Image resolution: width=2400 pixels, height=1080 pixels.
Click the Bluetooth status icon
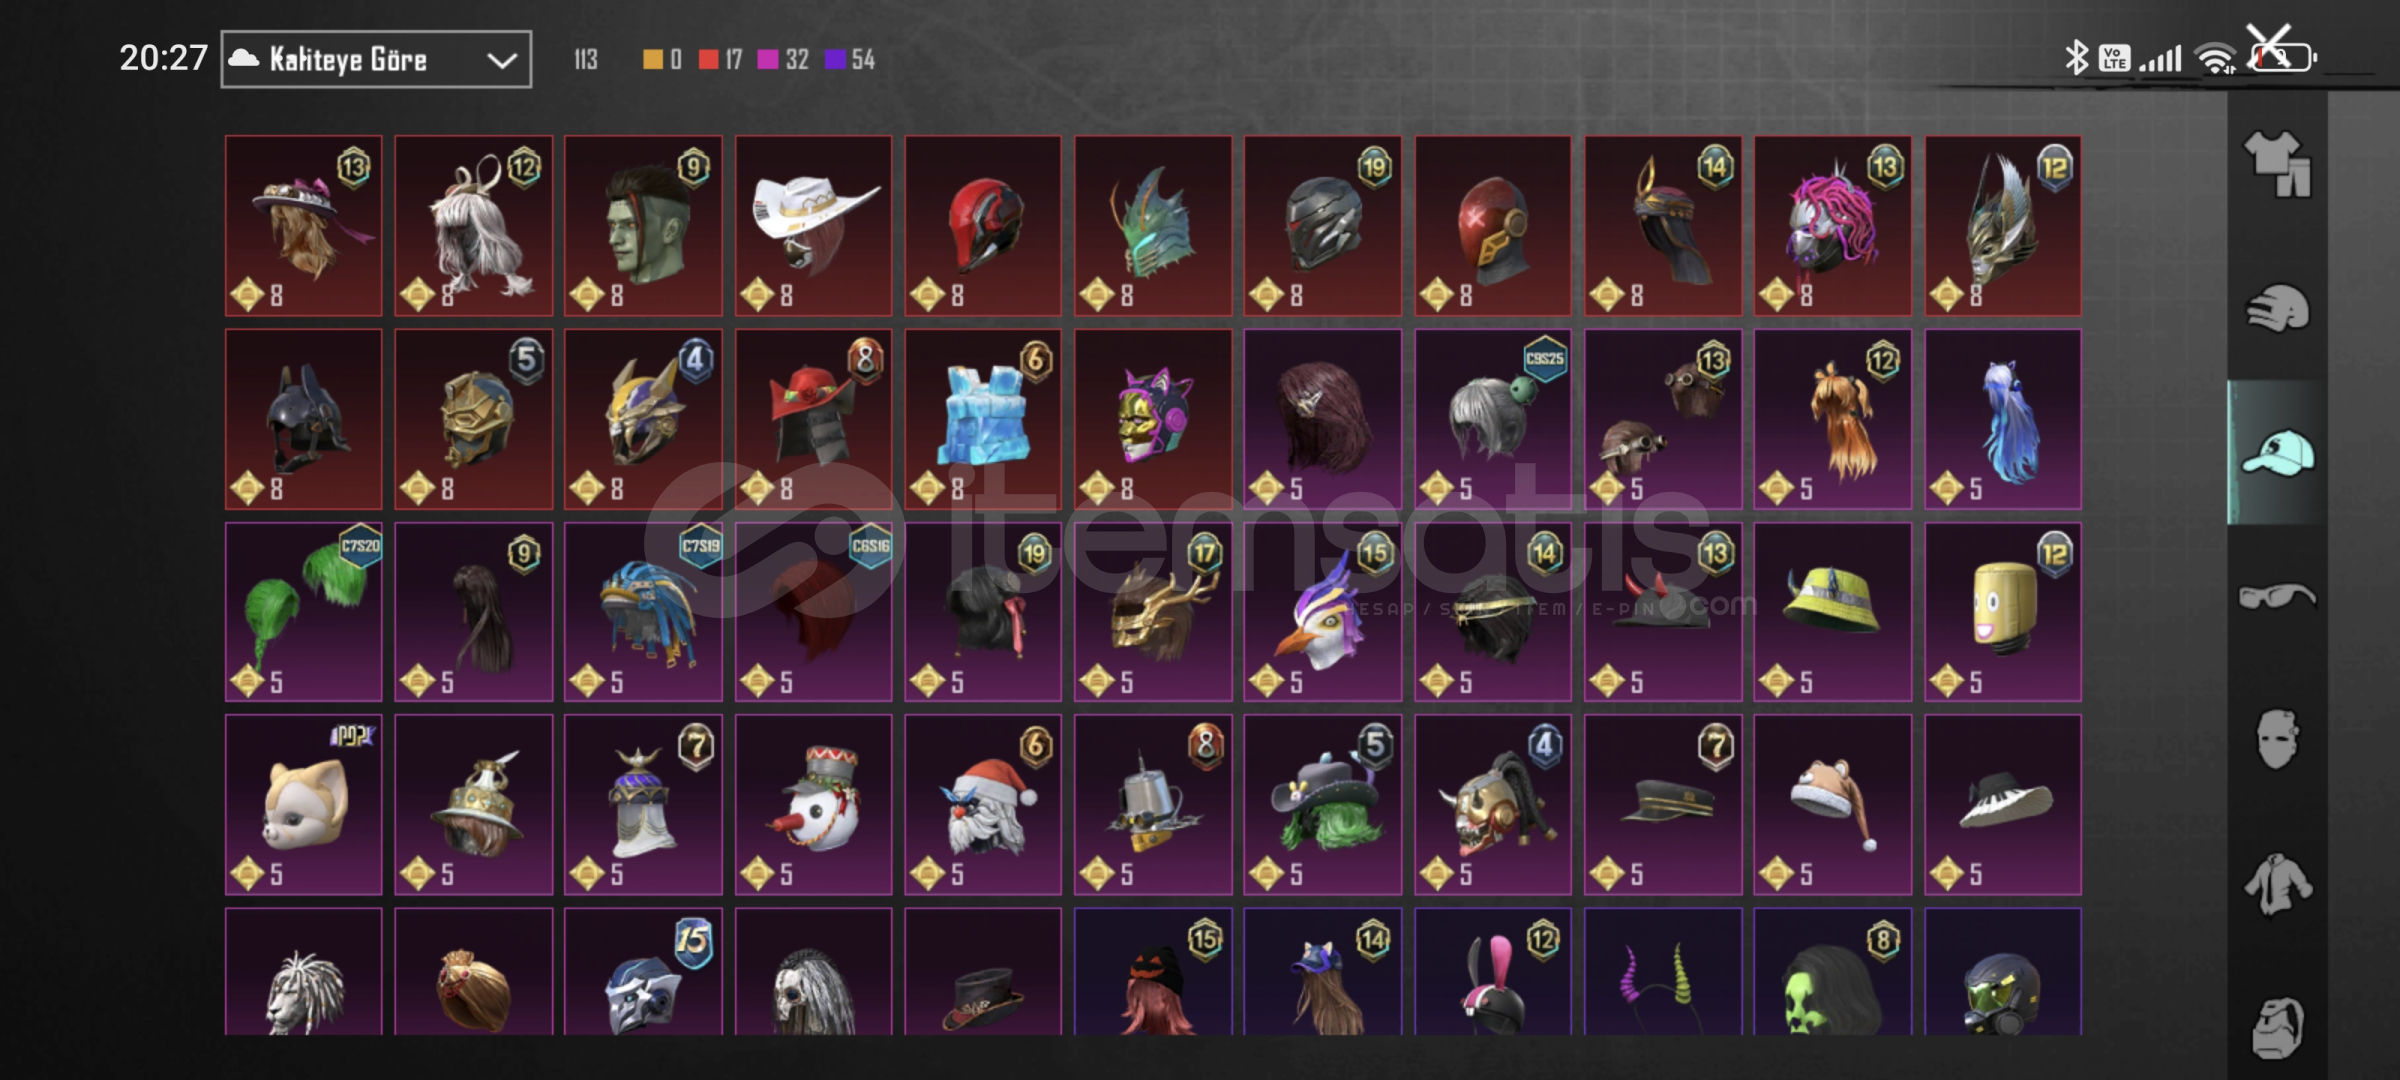click(2076, 58)
